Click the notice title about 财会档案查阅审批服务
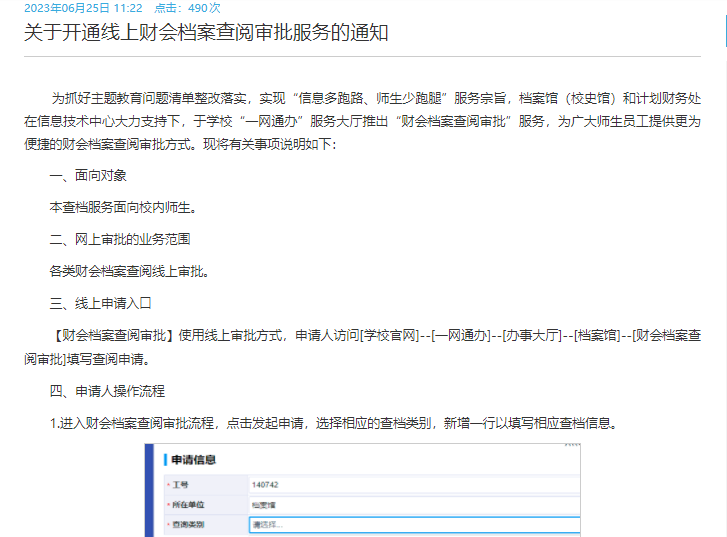Screen dimensions: 727x537 [206, 33]
